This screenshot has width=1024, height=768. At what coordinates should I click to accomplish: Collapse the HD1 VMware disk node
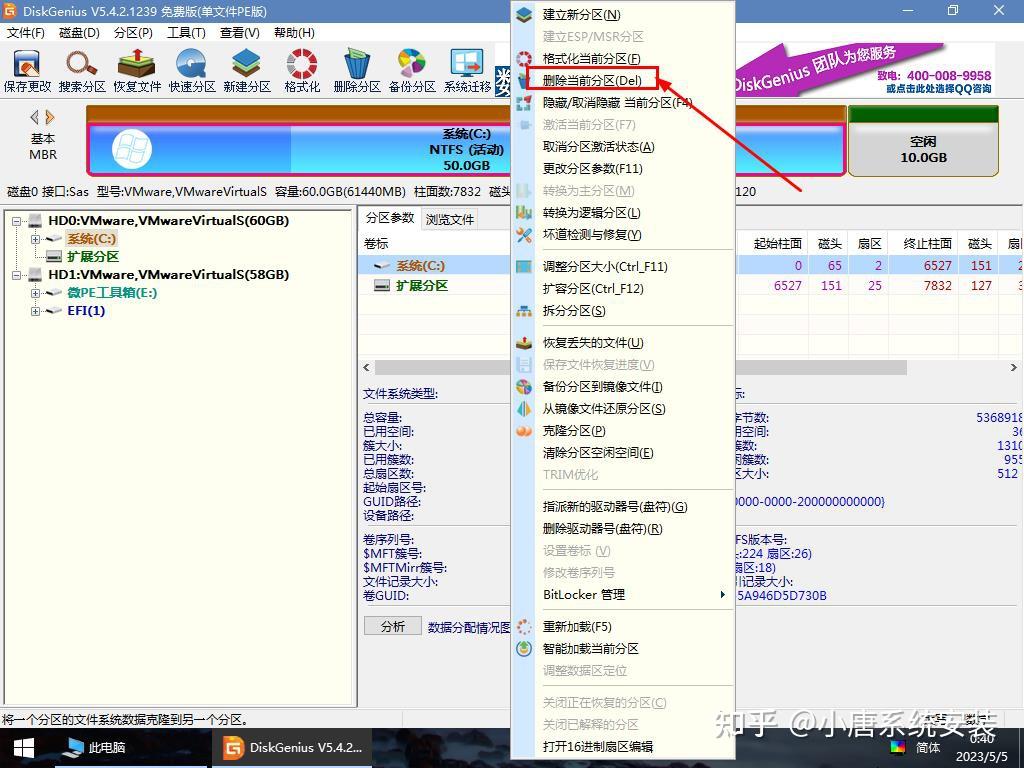[16, 275]
